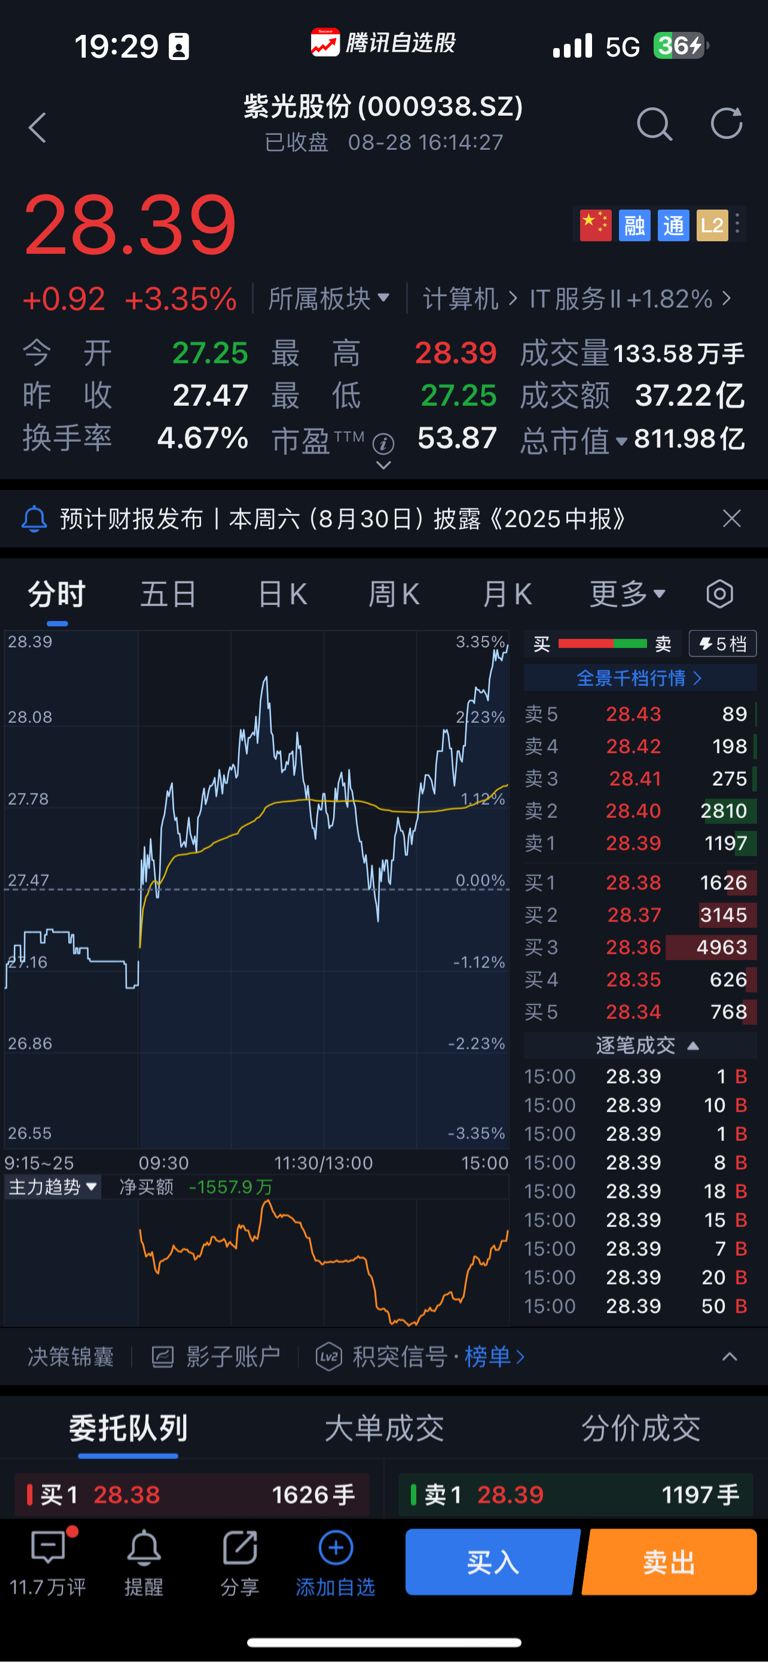Tap the status bar battery indicator

pyautogui.click(x=681, y=45)
